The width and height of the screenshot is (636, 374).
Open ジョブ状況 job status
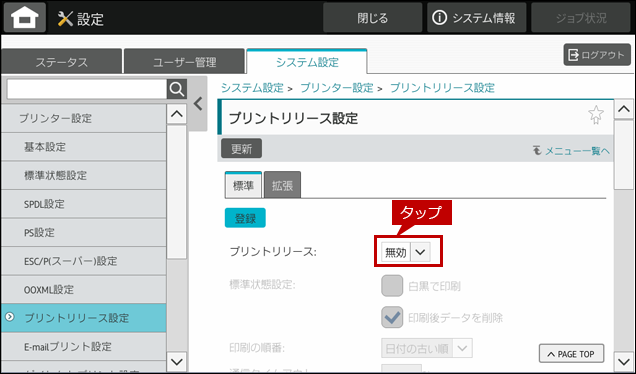click(x=581, y=18)
